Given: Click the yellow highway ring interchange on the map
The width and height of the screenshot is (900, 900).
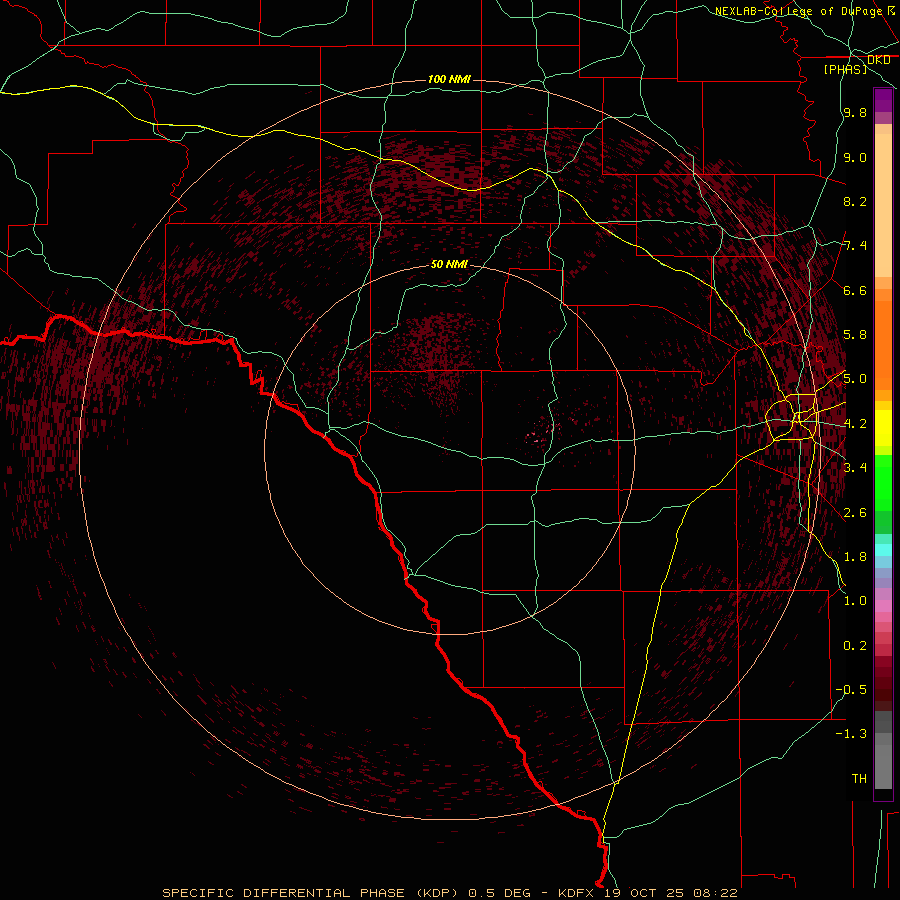Looking at the screenshot, I should click(x=792, y=417).
